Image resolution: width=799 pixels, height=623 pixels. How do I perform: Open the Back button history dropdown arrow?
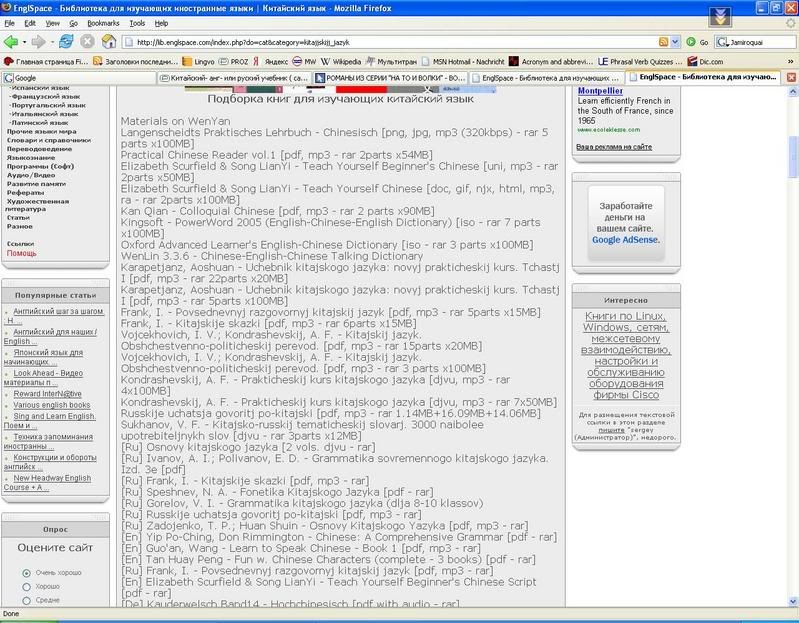23,42
